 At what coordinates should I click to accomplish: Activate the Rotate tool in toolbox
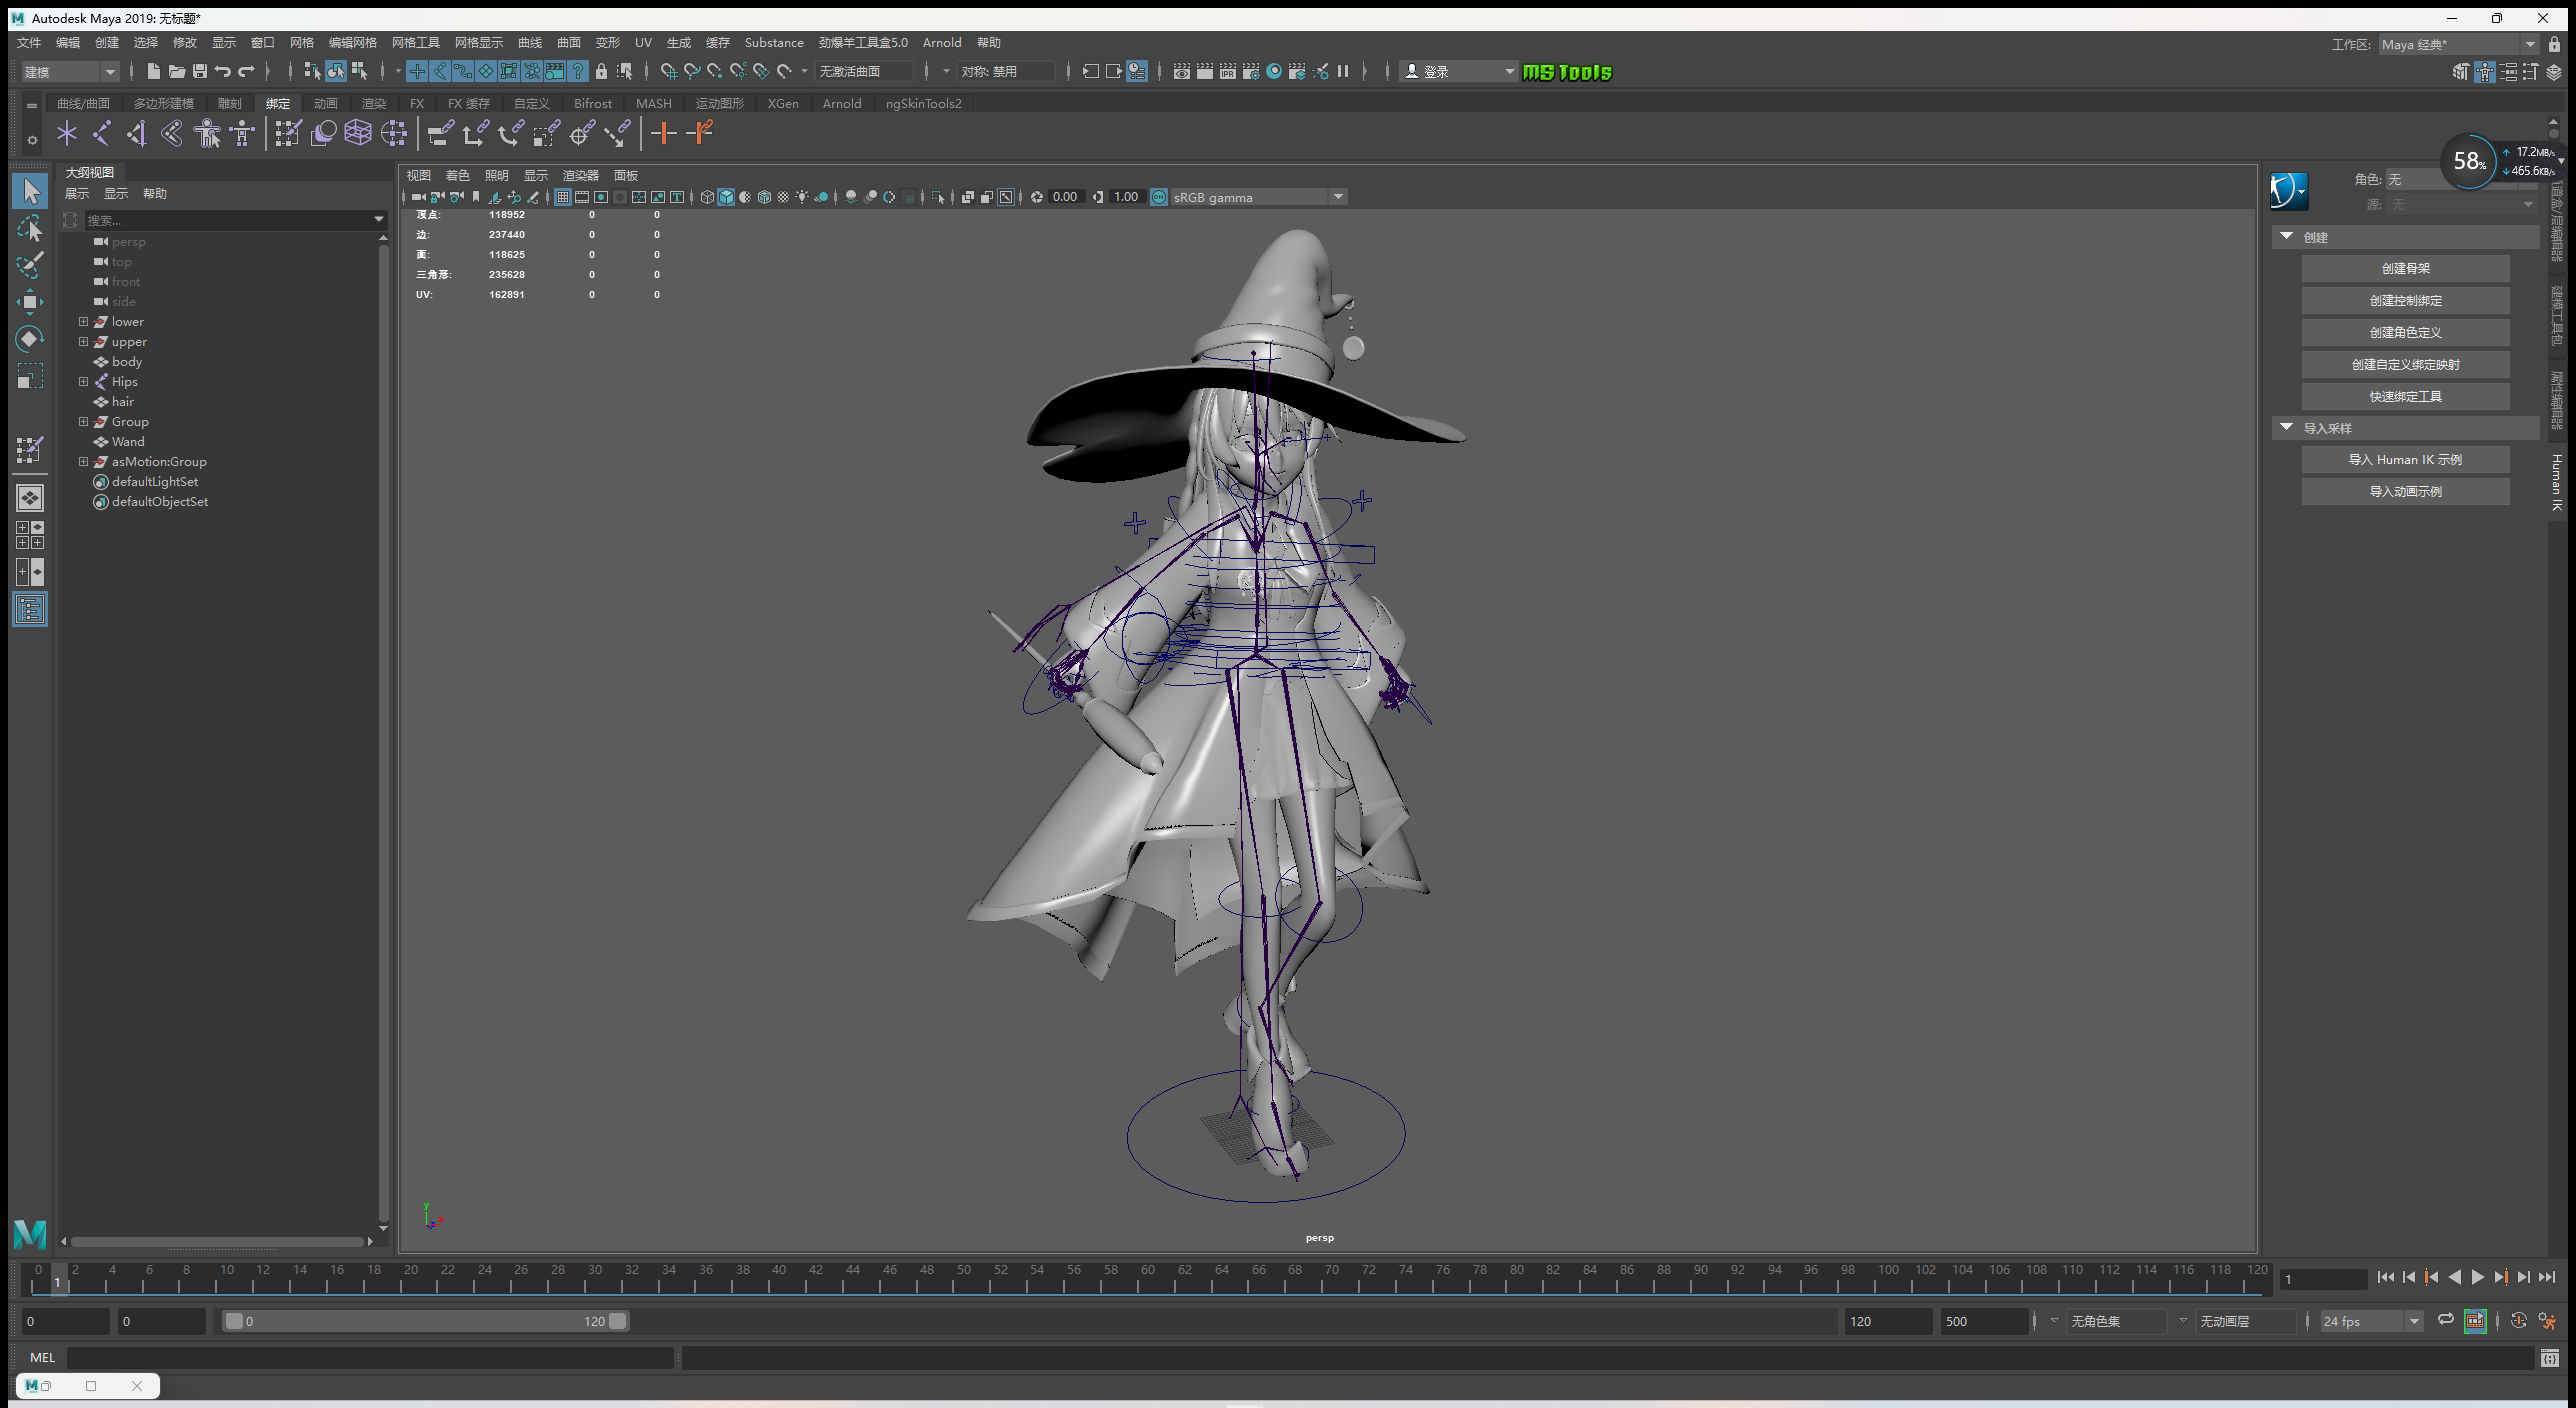pyautogui.click(x=30, y=338)
